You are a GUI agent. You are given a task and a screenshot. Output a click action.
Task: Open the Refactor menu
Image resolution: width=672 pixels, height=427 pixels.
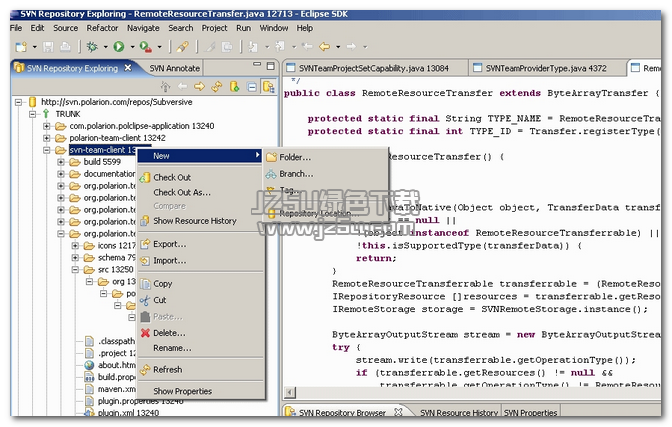pyautogui.click(x=102, y=28)
